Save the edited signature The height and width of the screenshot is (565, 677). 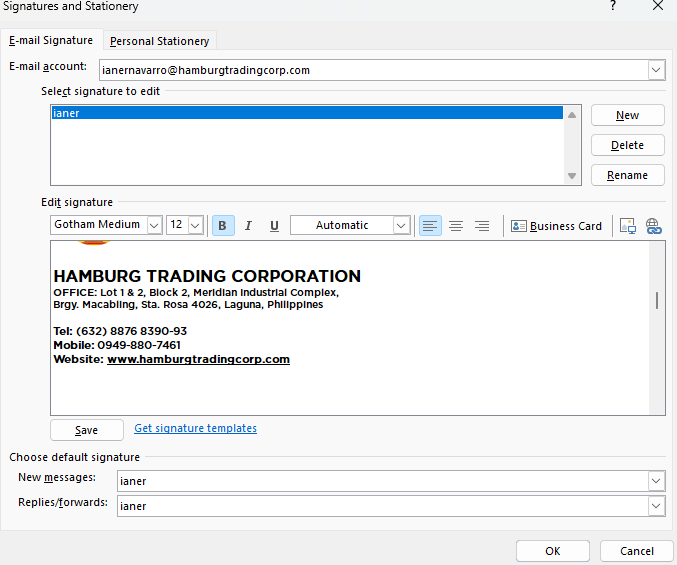pyautogui.click(x=87, y=430)
